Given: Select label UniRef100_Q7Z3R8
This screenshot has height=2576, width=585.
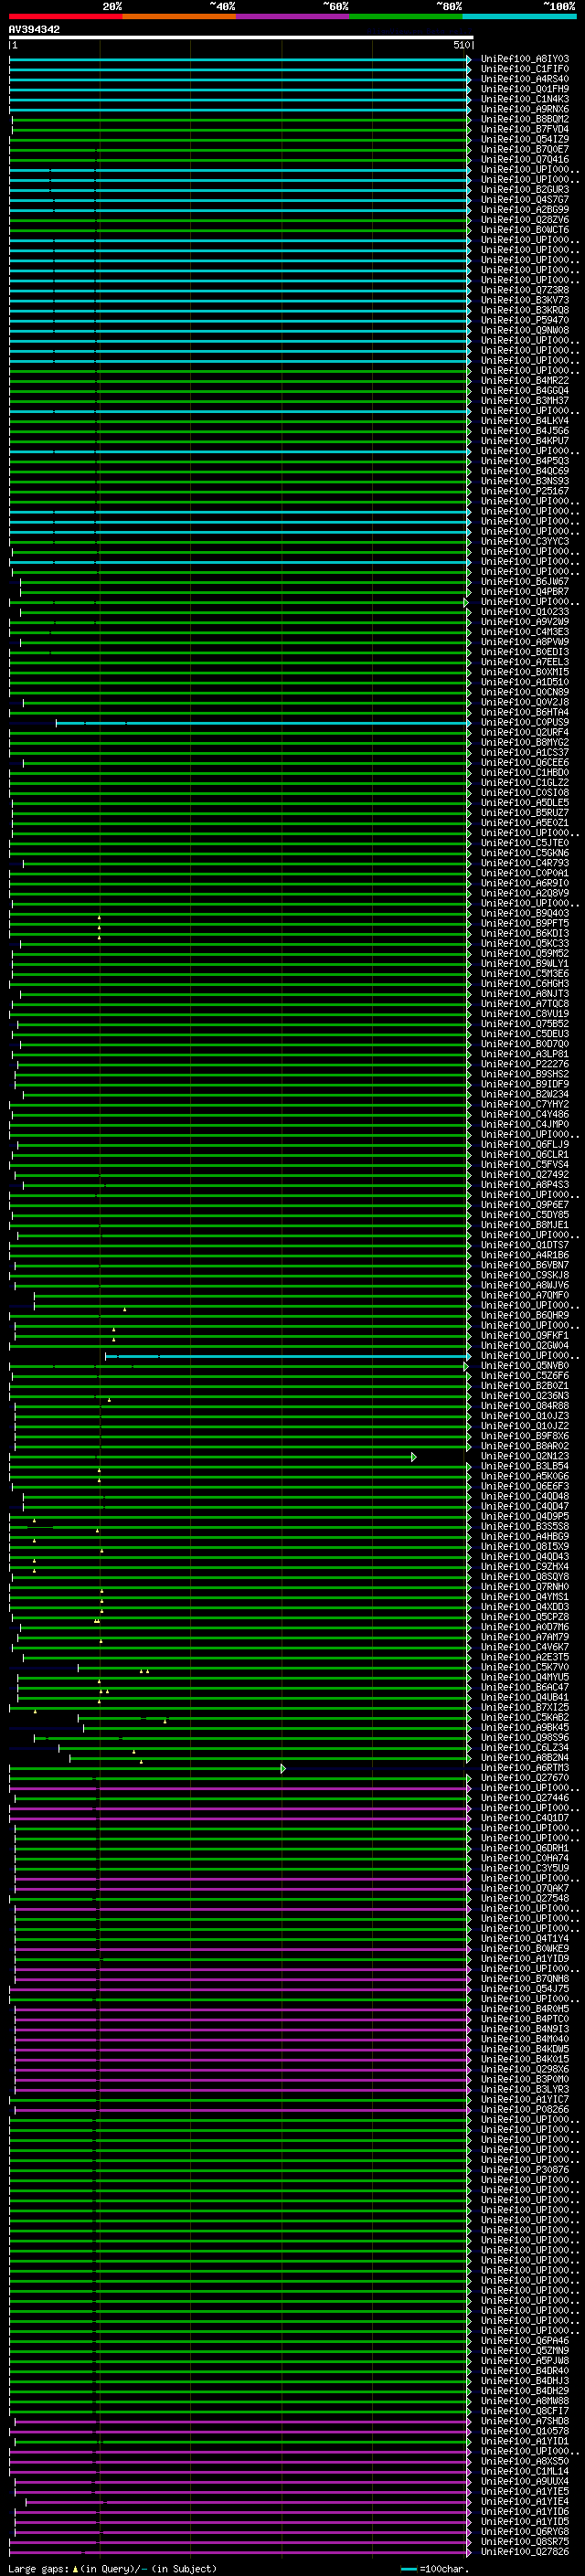Looking at the screenshot, I should (525, 290).
